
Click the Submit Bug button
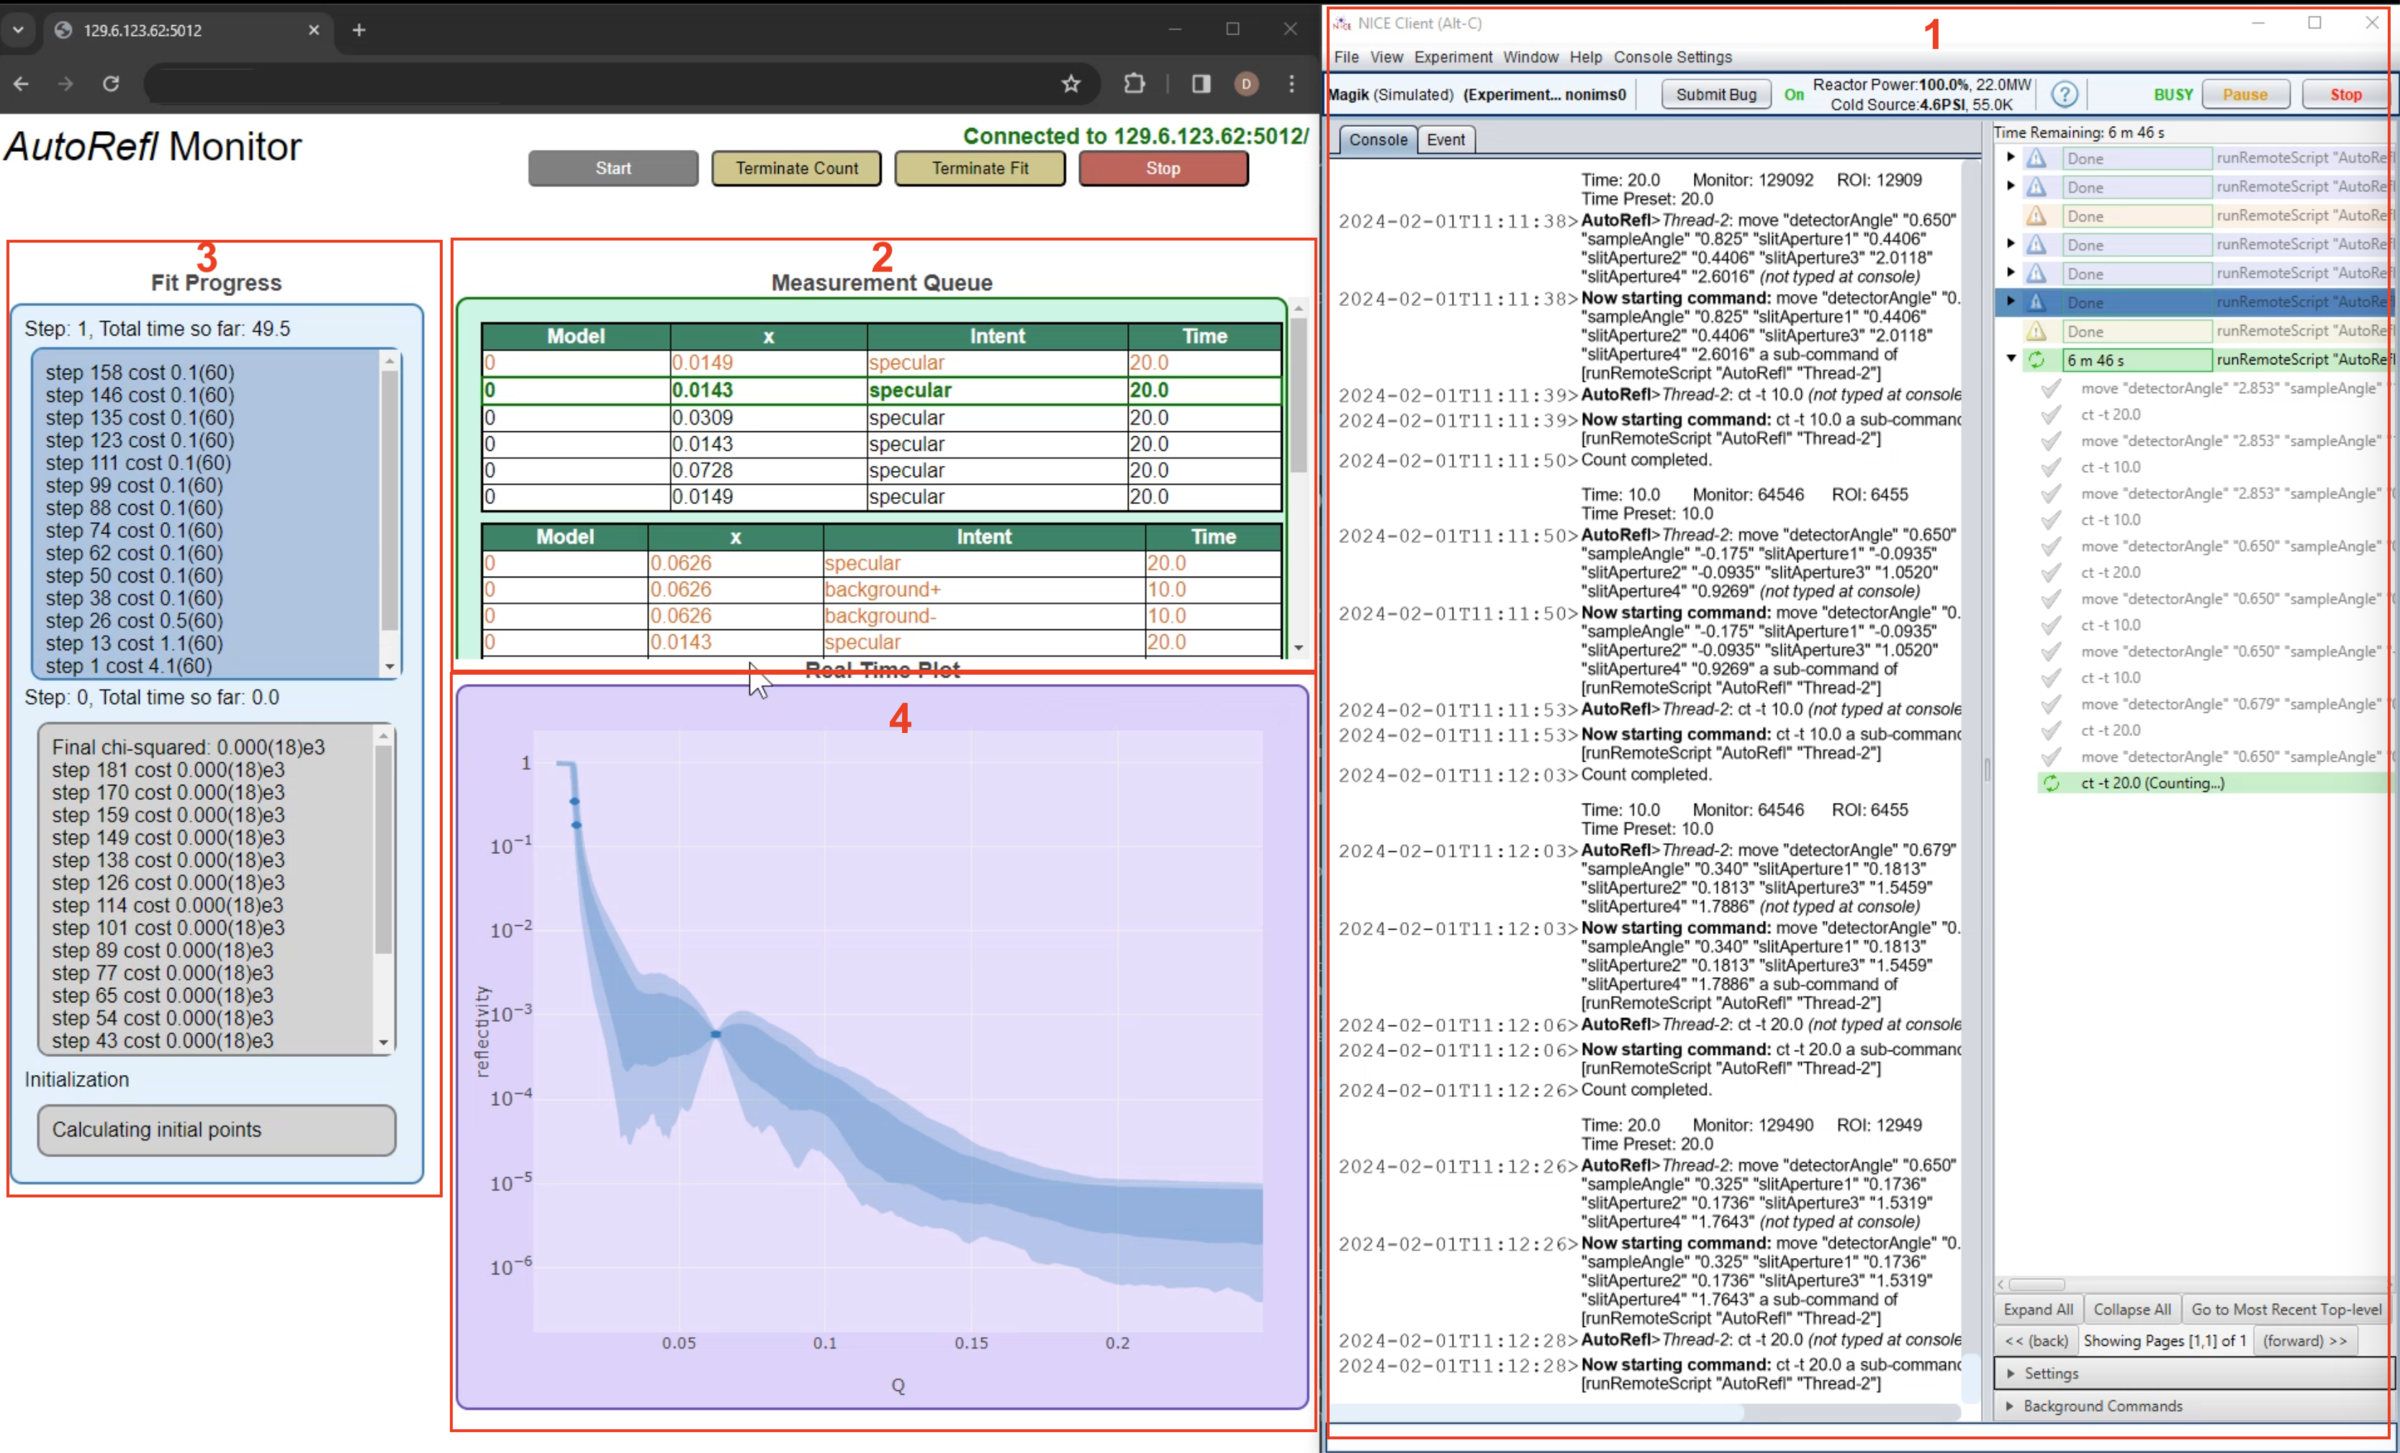click(x=1716, y=94)
